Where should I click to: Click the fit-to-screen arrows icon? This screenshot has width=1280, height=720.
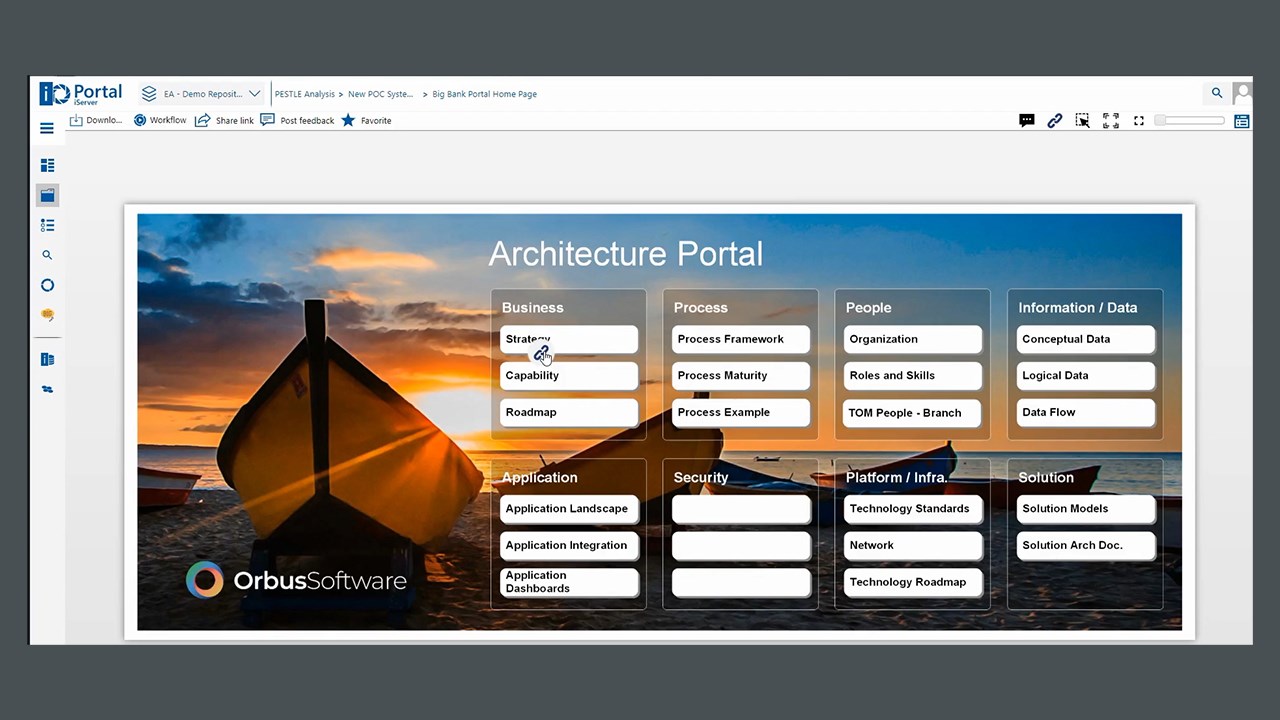point(1111,120)
